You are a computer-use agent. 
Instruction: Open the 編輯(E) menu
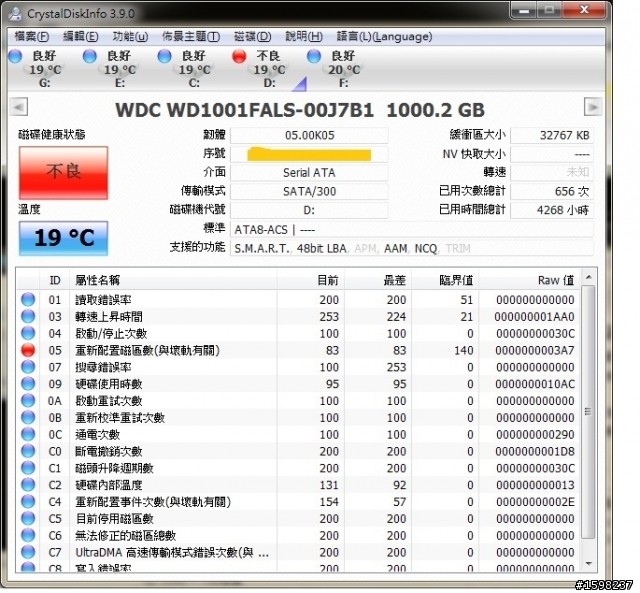[80, 37]
